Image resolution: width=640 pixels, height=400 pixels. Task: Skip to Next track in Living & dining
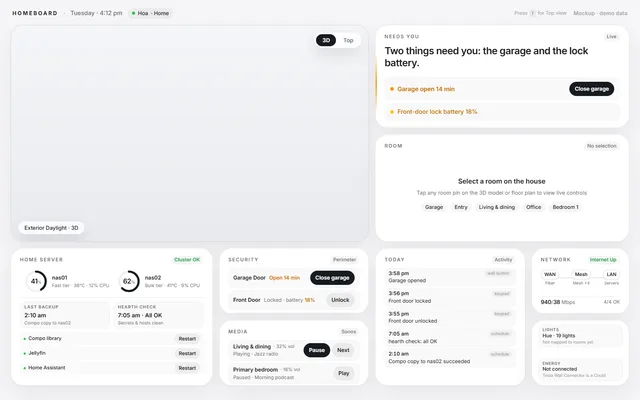[343, 350]
